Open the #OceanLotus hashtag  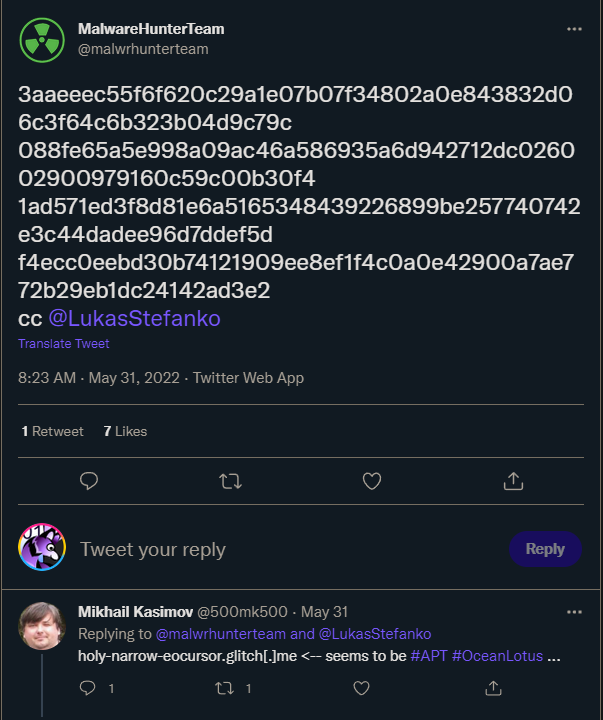[x=497, y=656]
